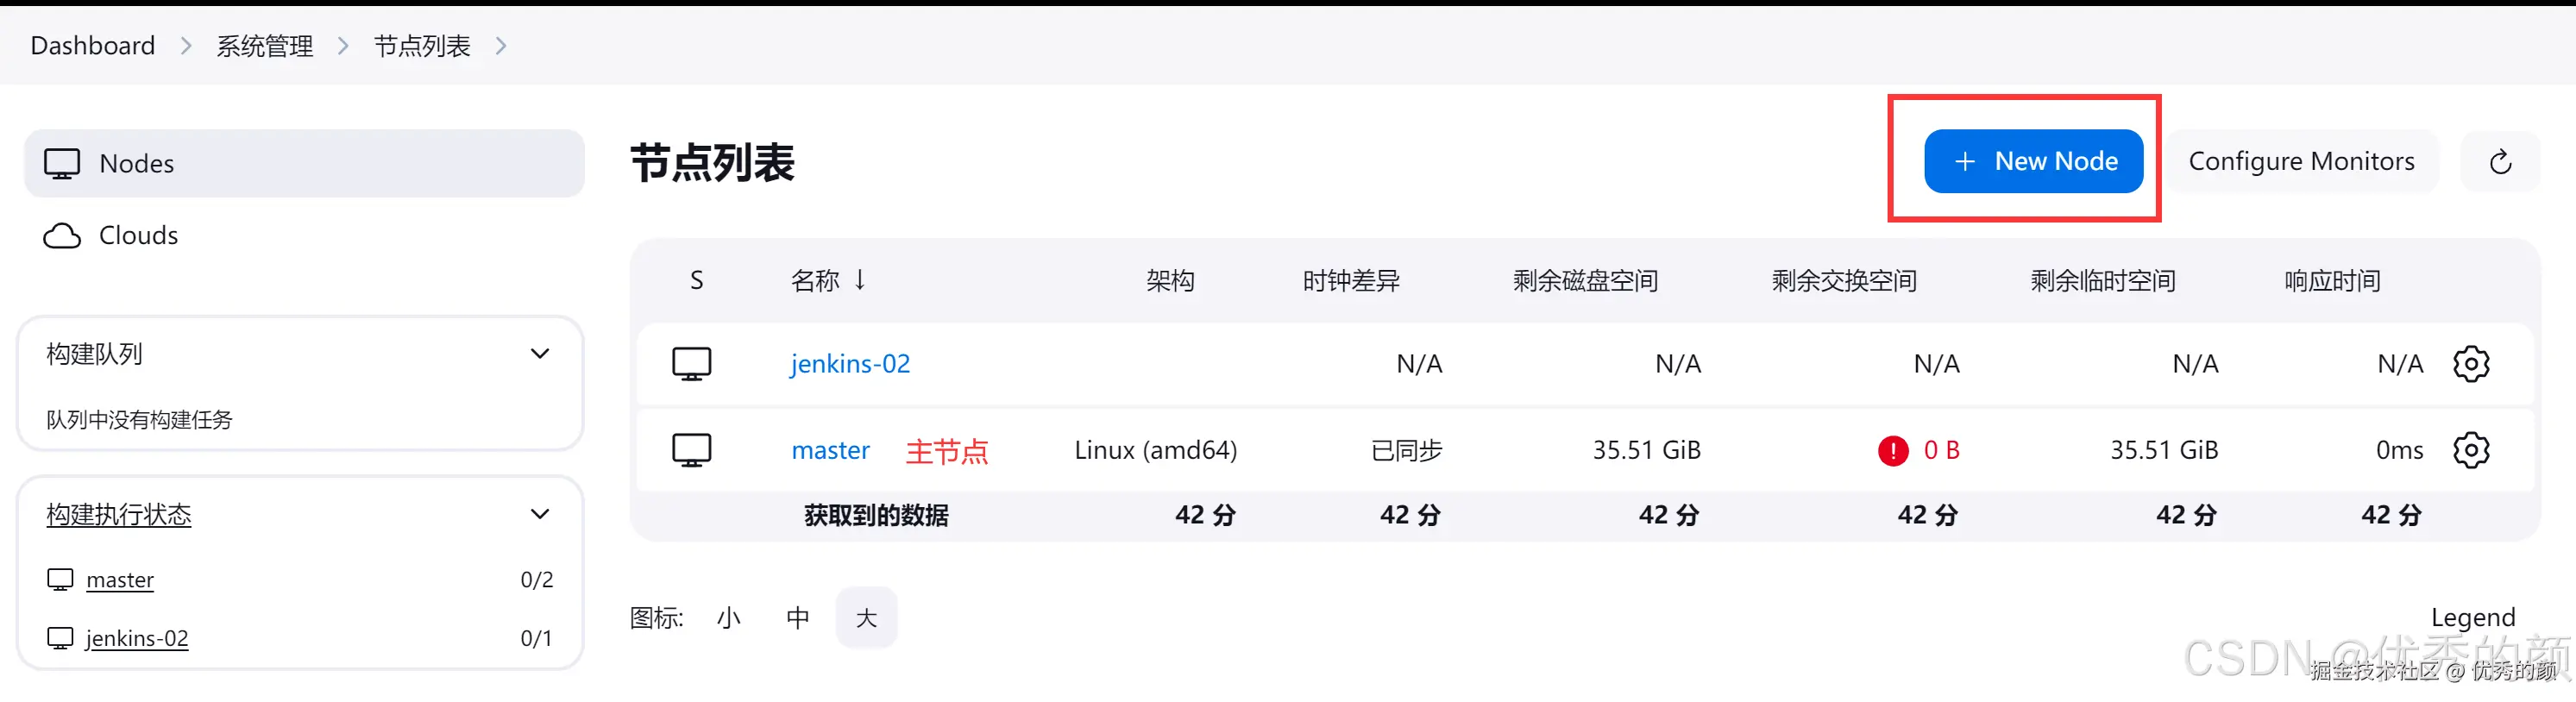
Task: Click the jenkins-02 row computer status icon
Action: click(x=691, y=364)
